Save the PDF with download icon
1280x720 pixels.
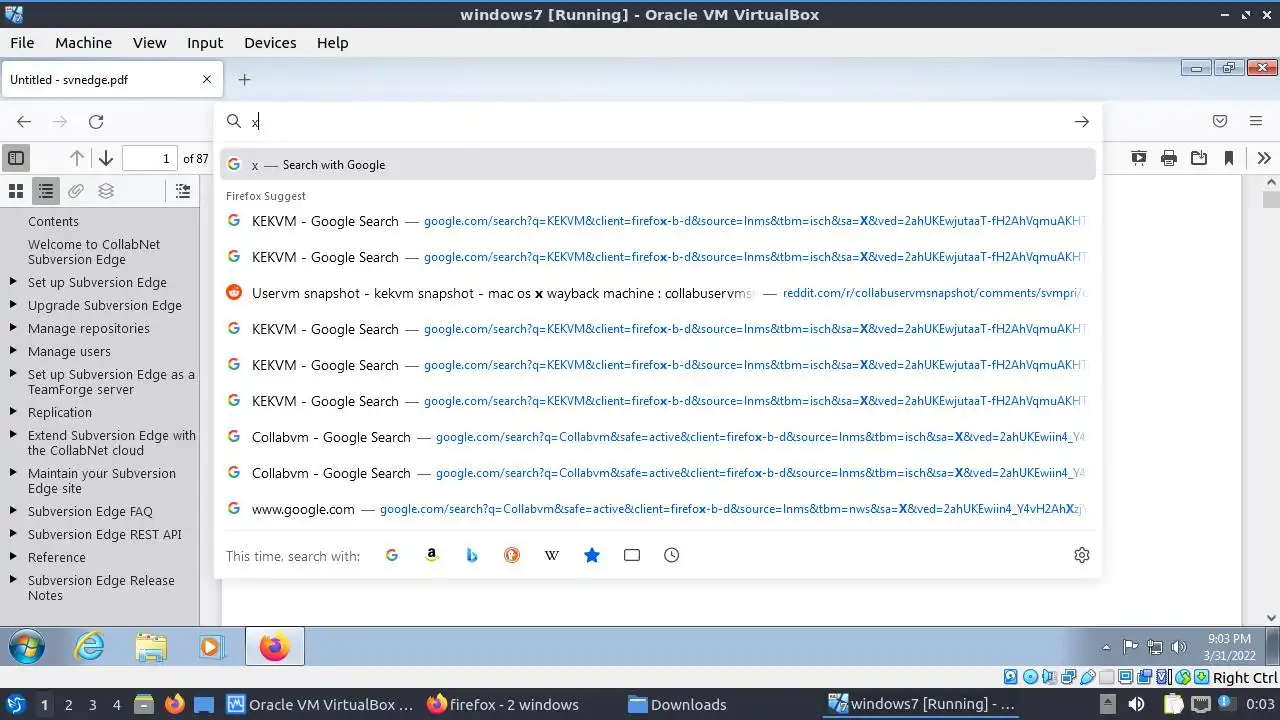1199,158
